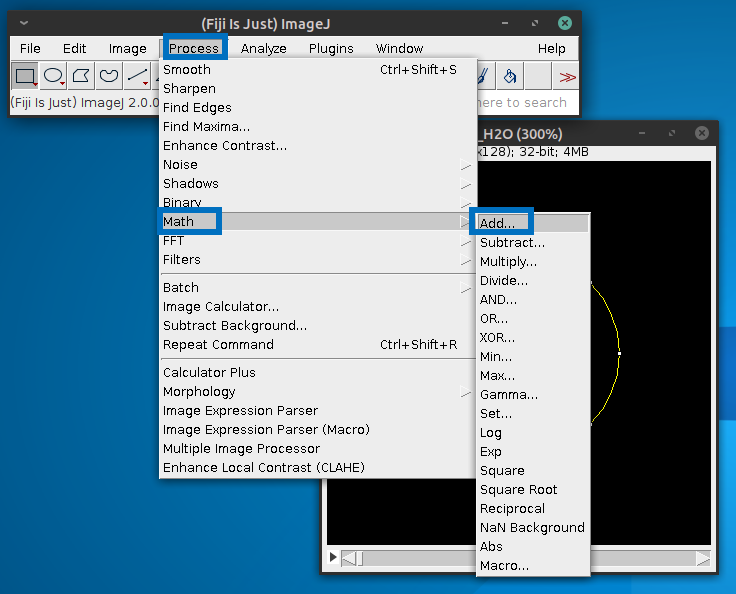Choose OR... in Math submenu

[533, 319]
